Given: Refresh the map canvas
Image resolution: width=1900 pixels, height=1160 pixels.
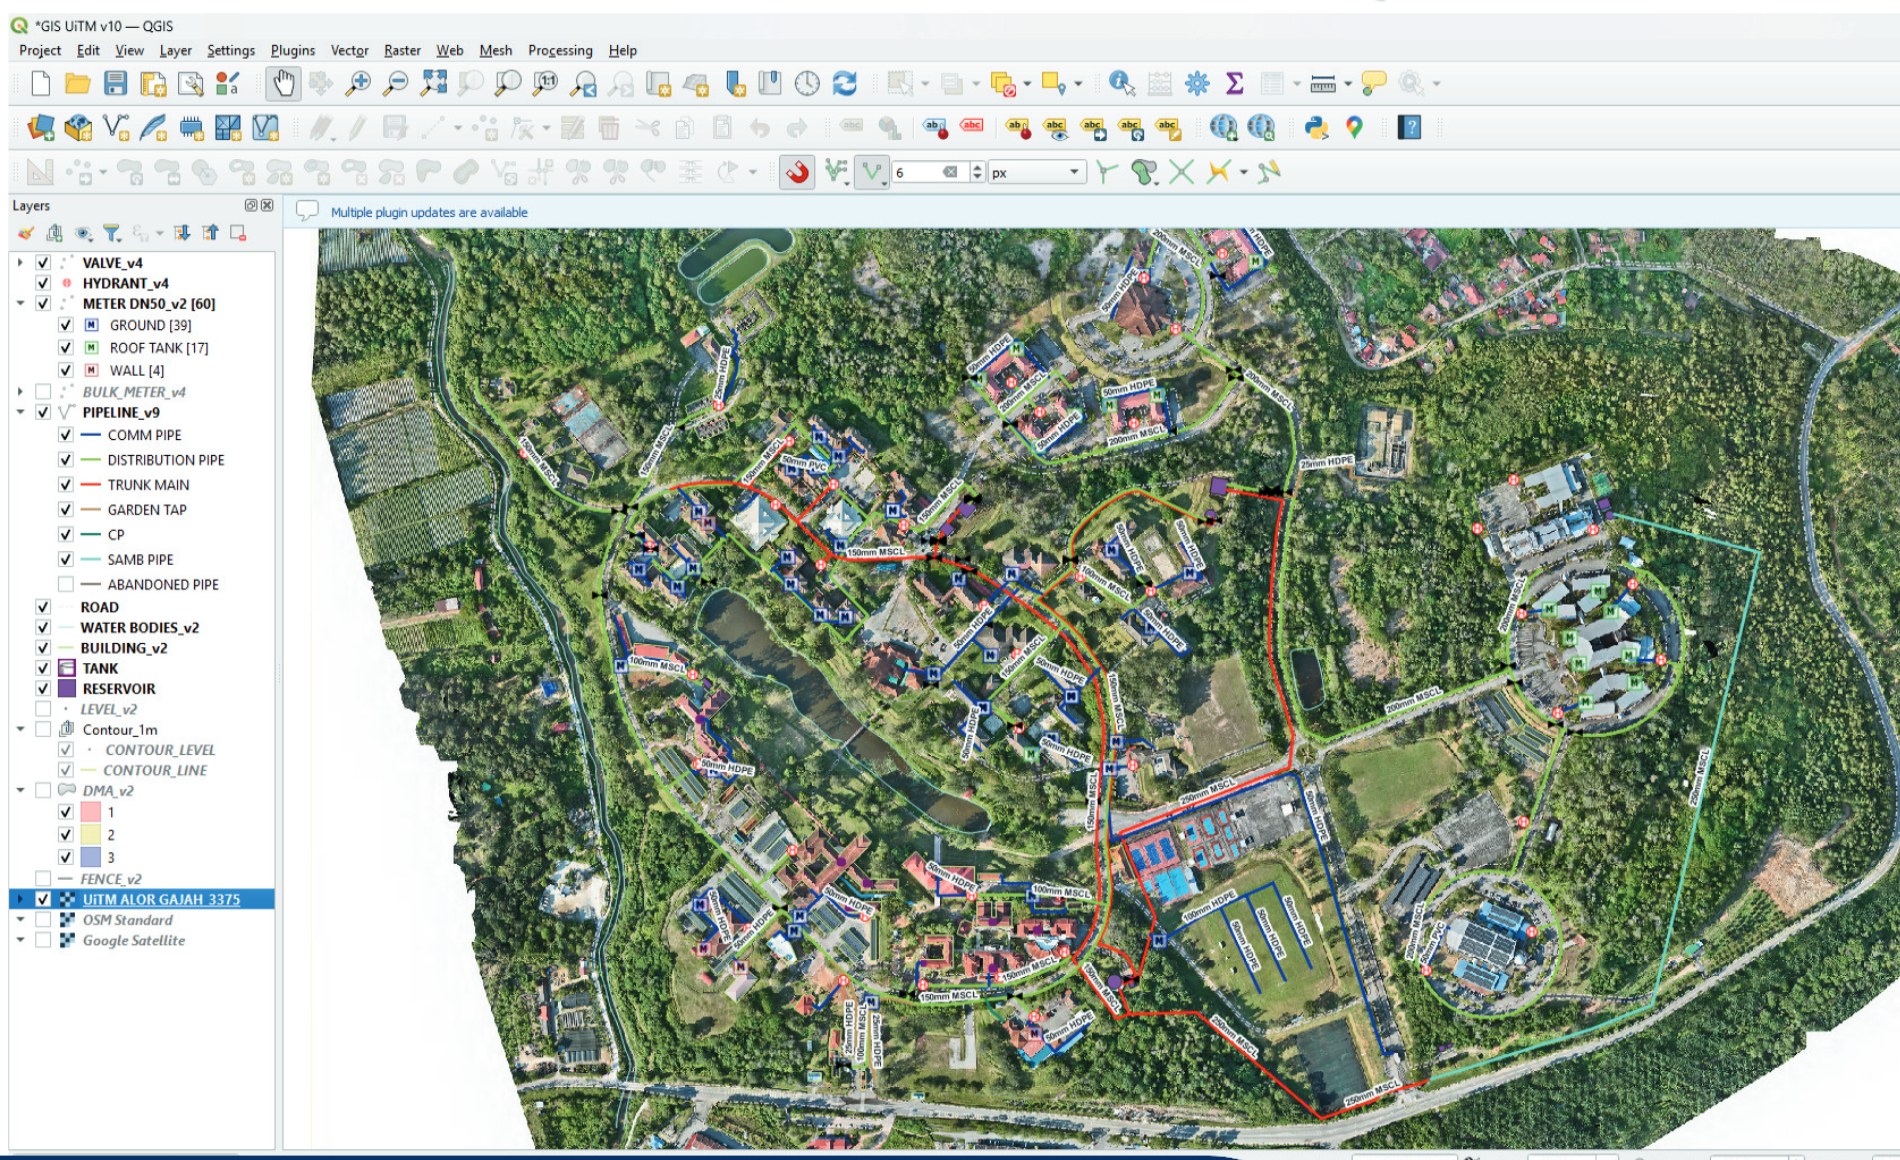Looking at the screenshot, I should [x=845, y=84].
